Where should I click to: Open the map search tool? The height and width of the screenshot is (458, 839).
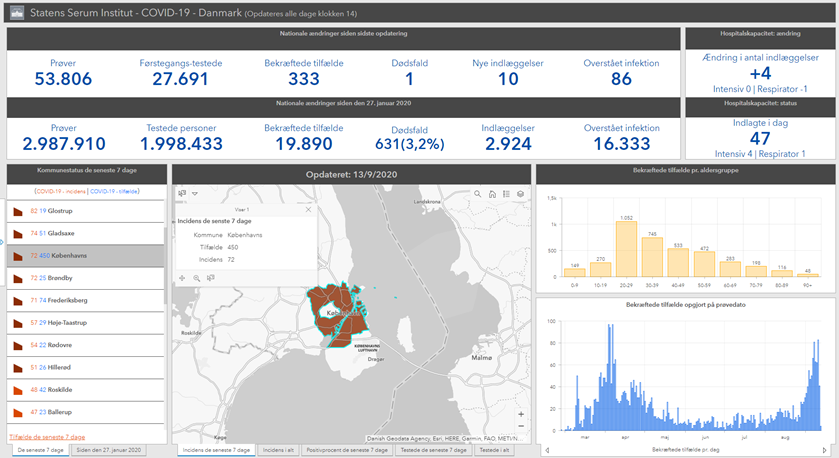(477, 194)
